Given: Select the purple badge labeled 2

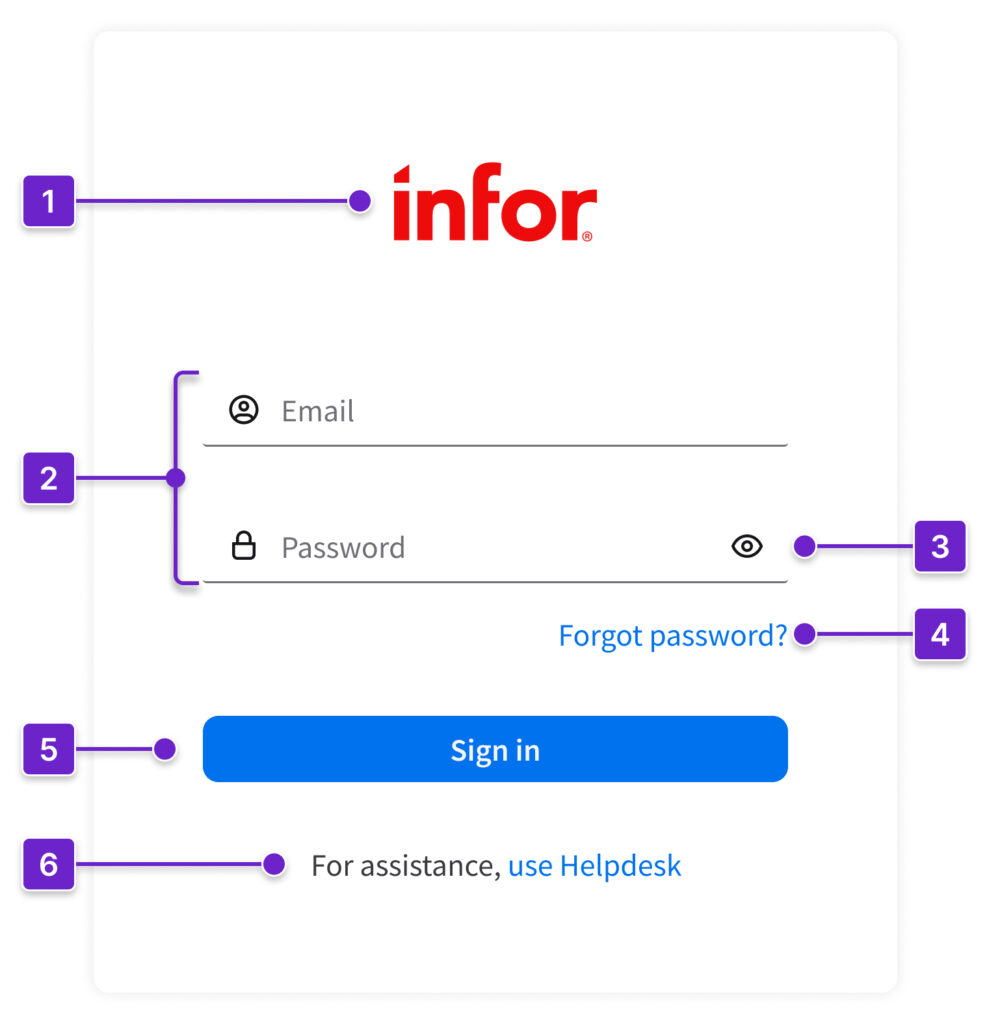Looking at the screenshot, I should point(49,478).
